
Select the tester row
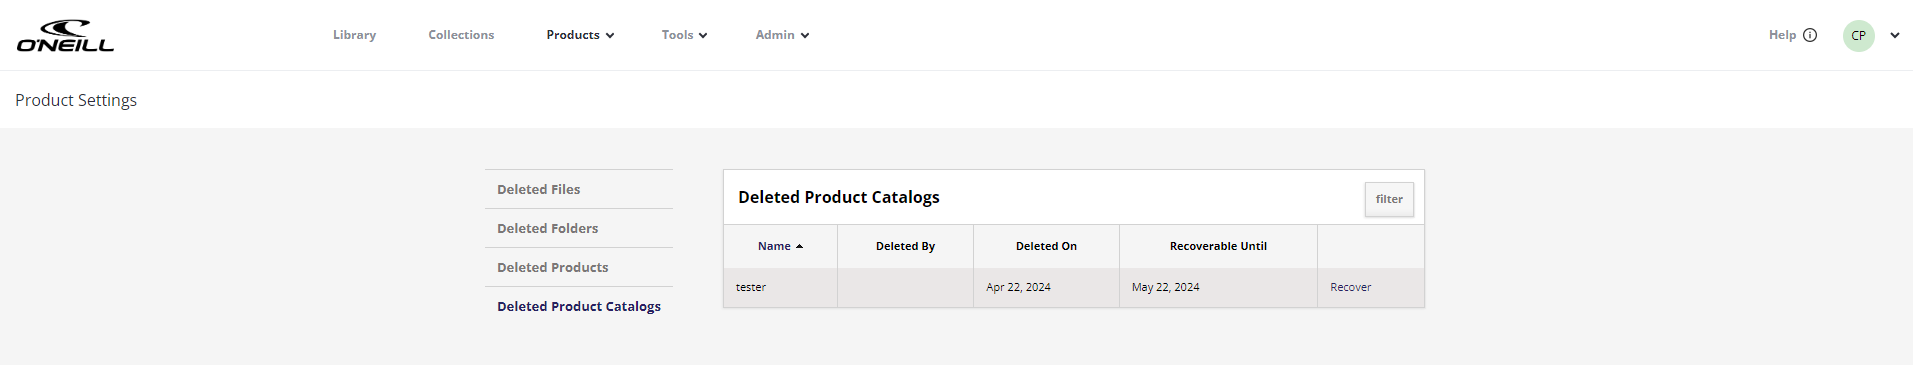(x=1074, y=287)
